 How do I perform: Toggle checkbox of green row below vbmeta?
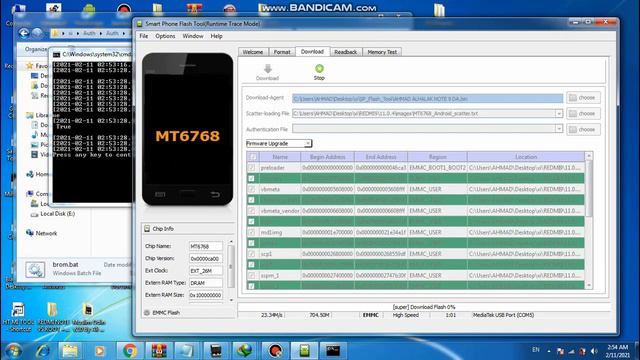click(251, 200)
